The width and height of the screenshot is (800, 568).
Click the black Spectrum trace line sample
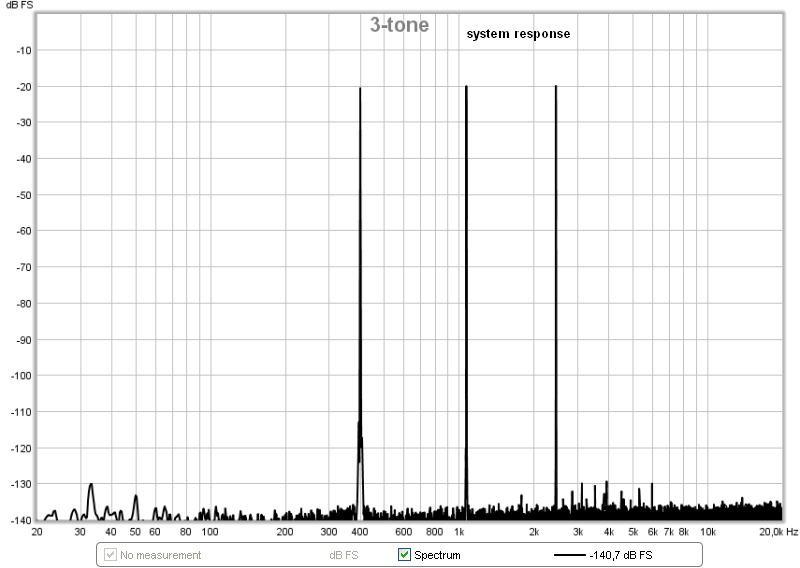coord(569,555)
